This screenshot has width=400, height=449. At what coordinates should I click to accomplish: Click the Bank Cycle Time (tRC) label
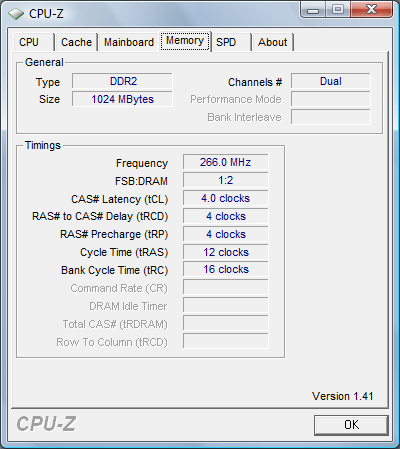tap(114, 270)
